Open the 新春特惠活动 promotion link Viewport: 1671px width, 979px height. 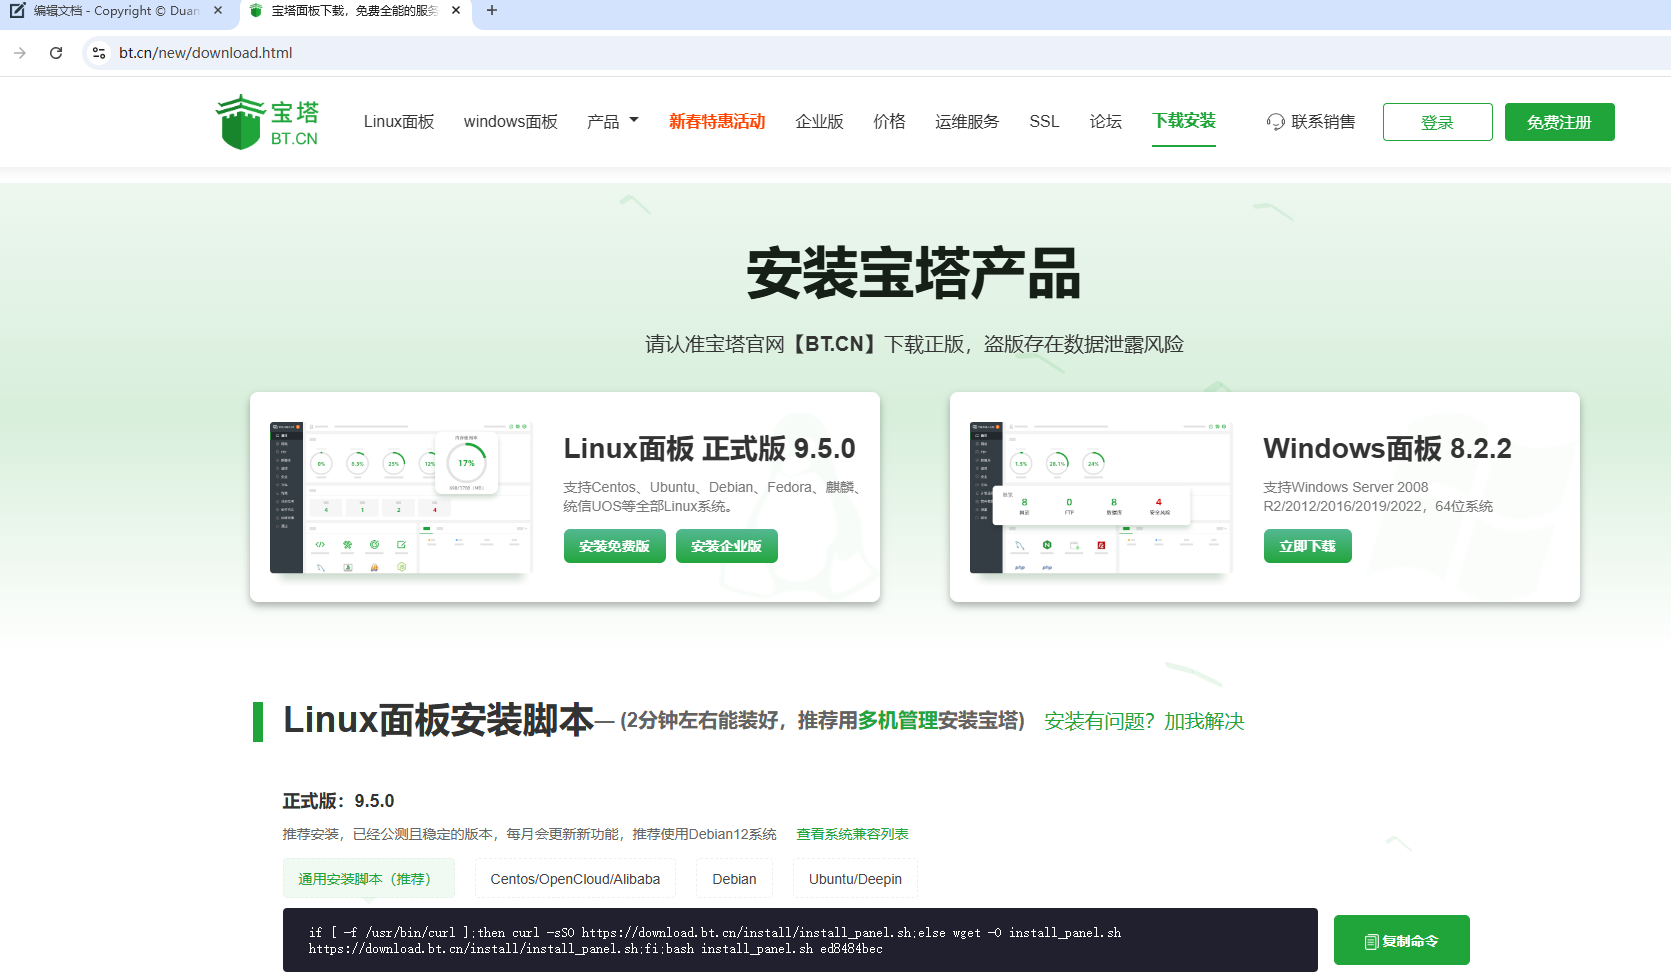click(717, 122)
